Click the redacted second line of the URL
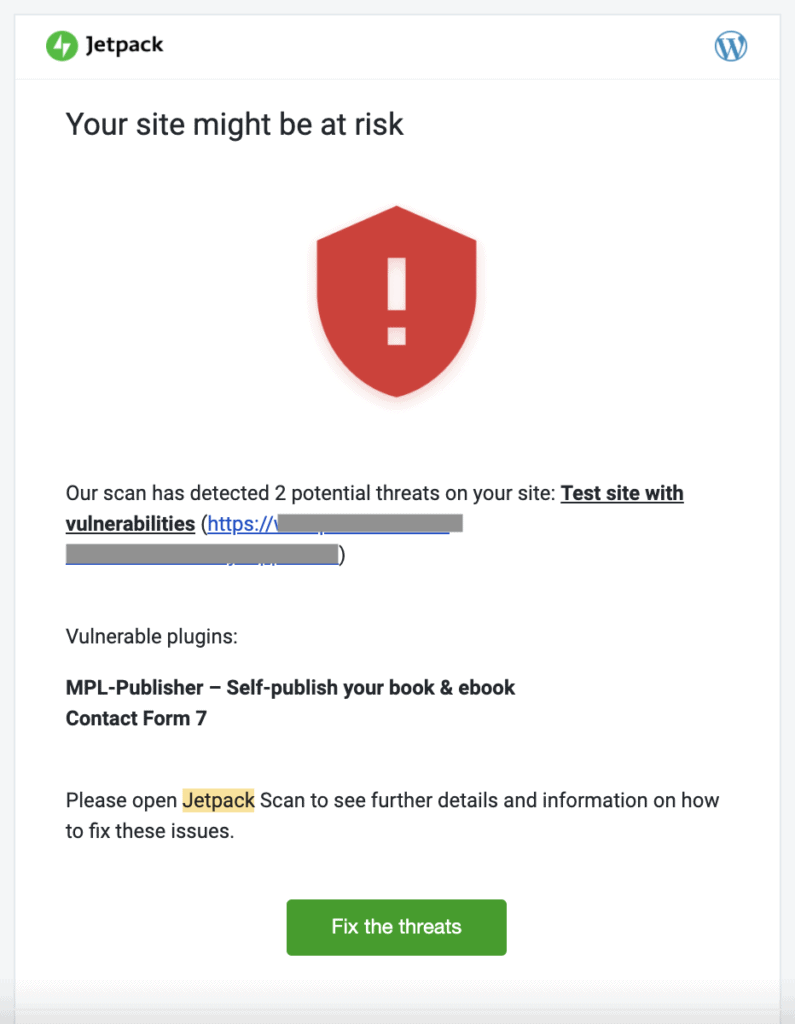The height and width of the screenshot is (1024, 795). (203, 555)
